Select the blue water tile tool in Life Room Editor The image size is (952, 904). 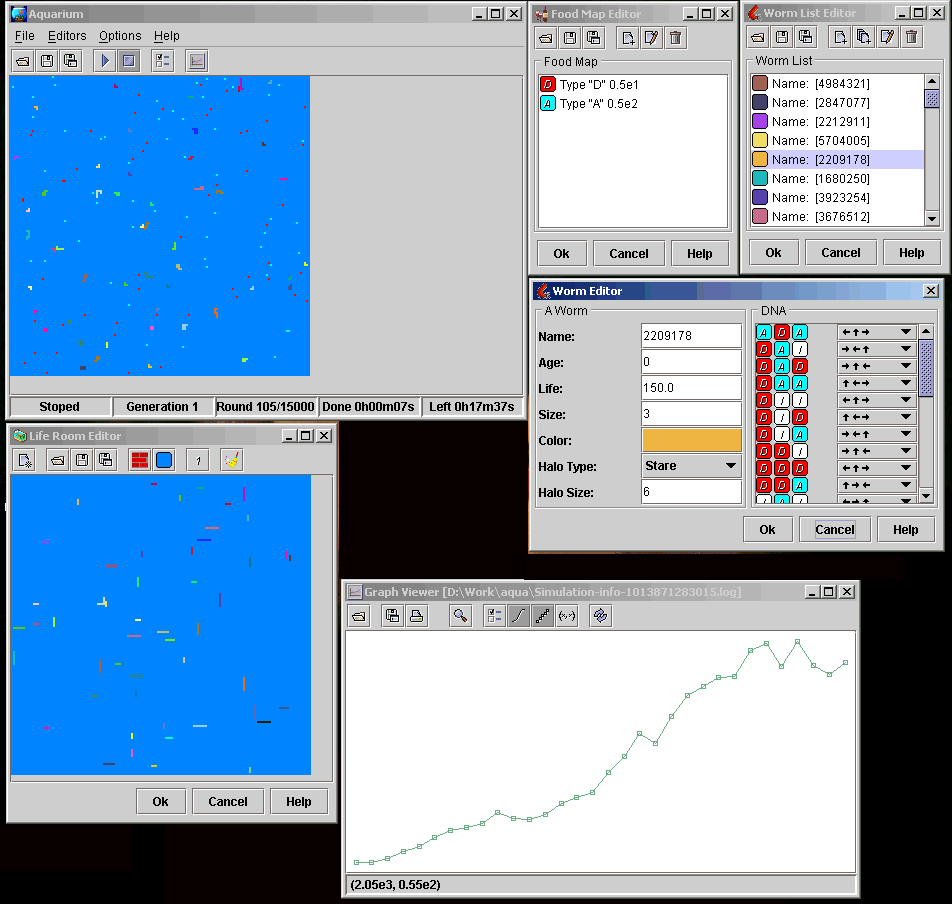click(x=164, y=460)
